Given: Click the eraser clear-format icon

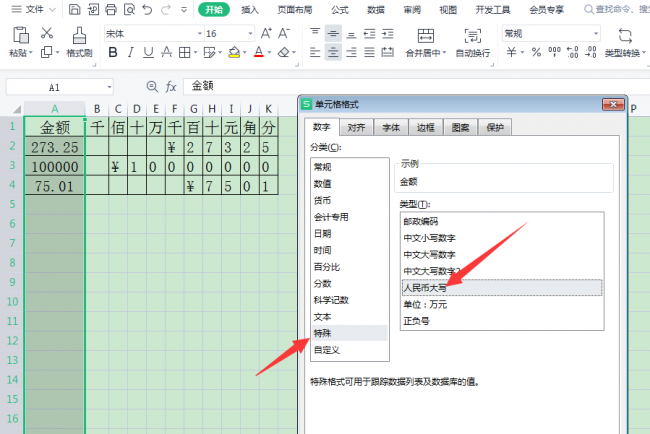Looking at the screenshot, I should [284, 52].
